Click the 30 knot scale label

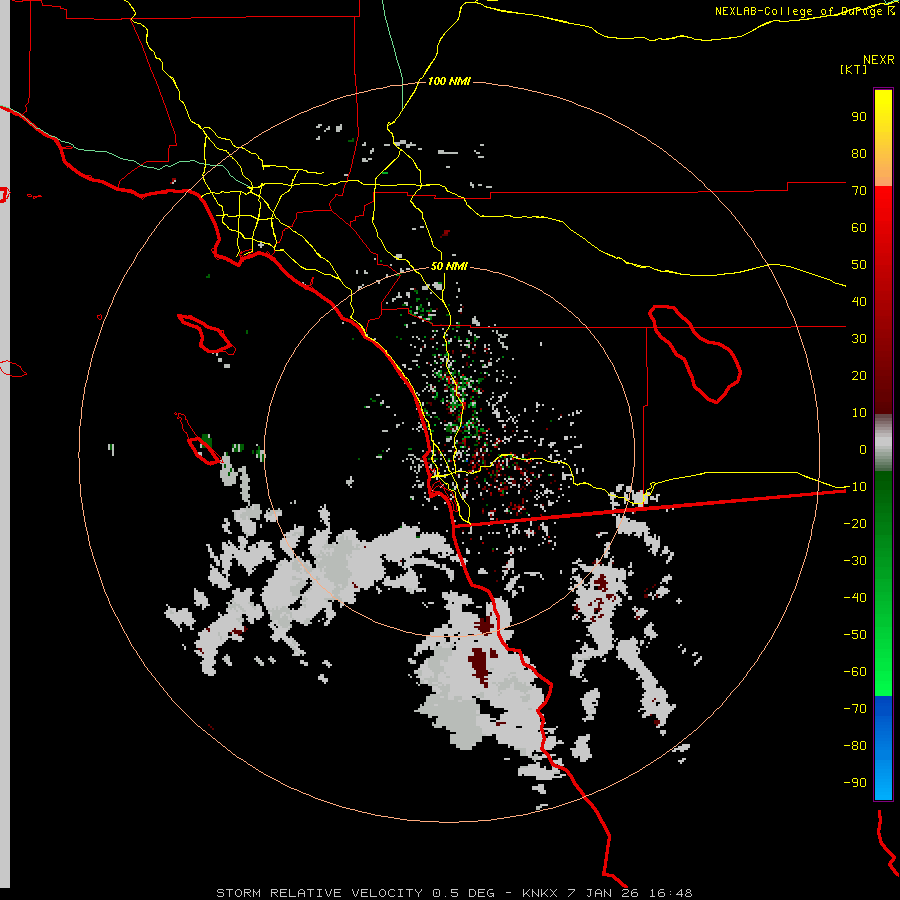[859, 339]
